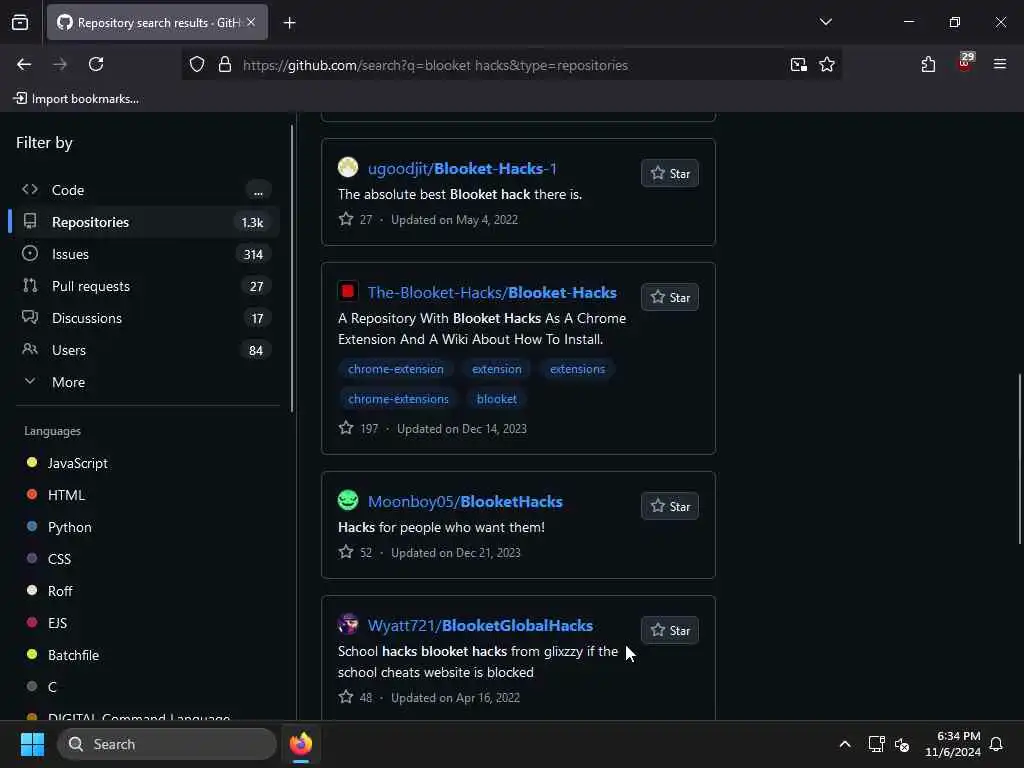Viewport: 1024px width, 768px height.
Task: Filter results by Pull requests
Action: pos(145,286)
